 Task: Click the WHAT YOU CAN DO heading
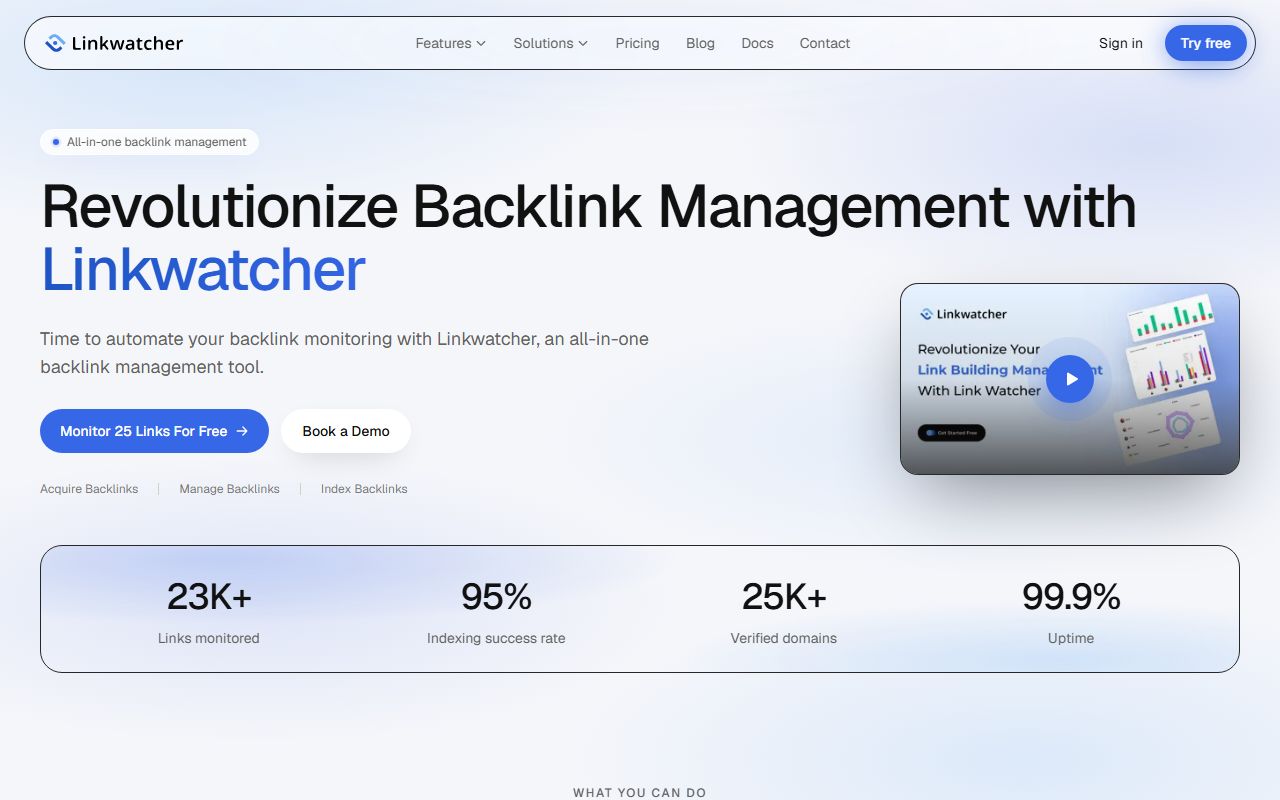pos(640,793)
